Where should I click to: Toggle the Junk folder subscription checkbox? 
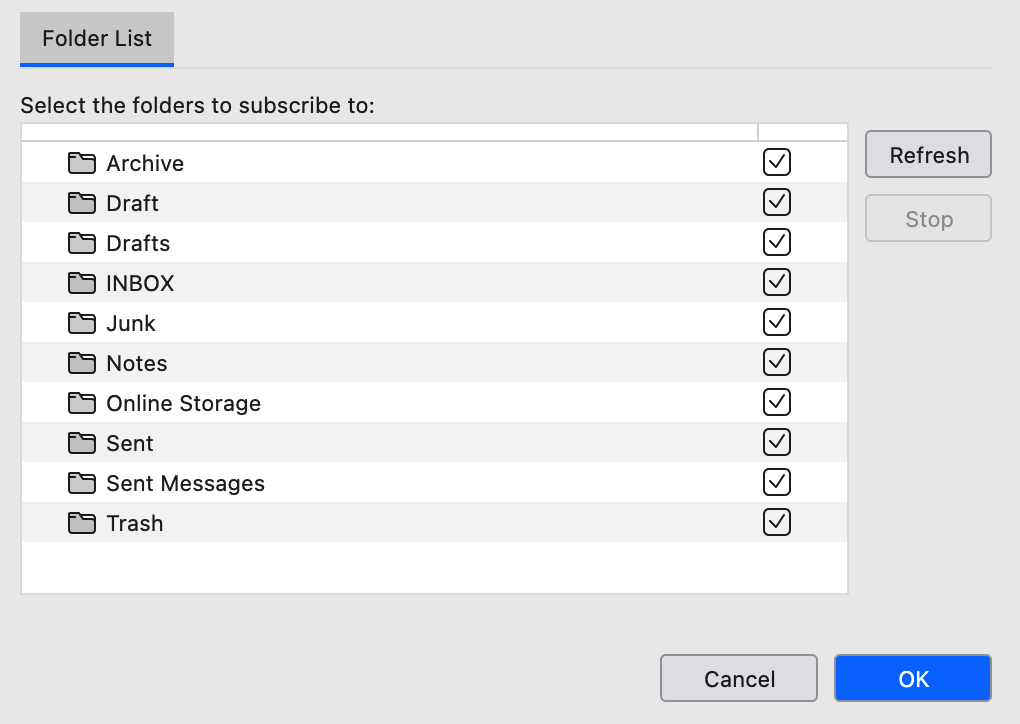pyautogui.click(x=777, y=322)
